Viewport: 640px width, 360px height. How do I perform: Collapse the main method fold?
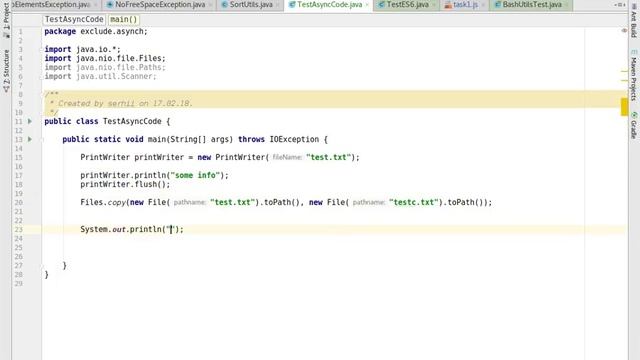[x=42, y=139]
